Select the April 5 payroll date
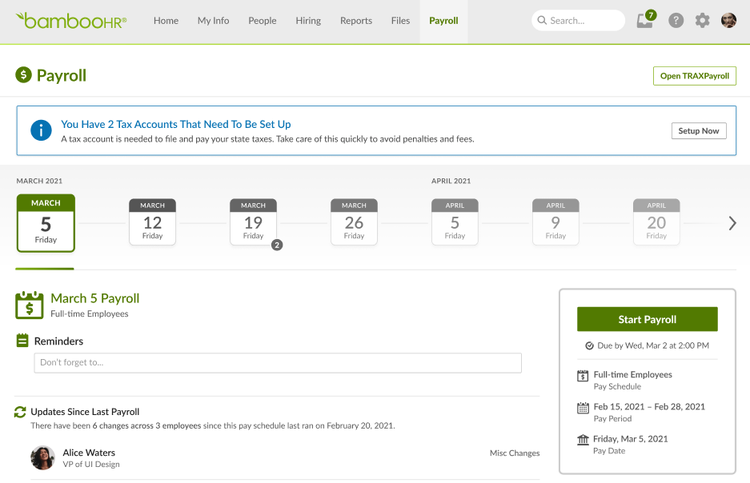The image size is (750, 483). pos(455,222)
